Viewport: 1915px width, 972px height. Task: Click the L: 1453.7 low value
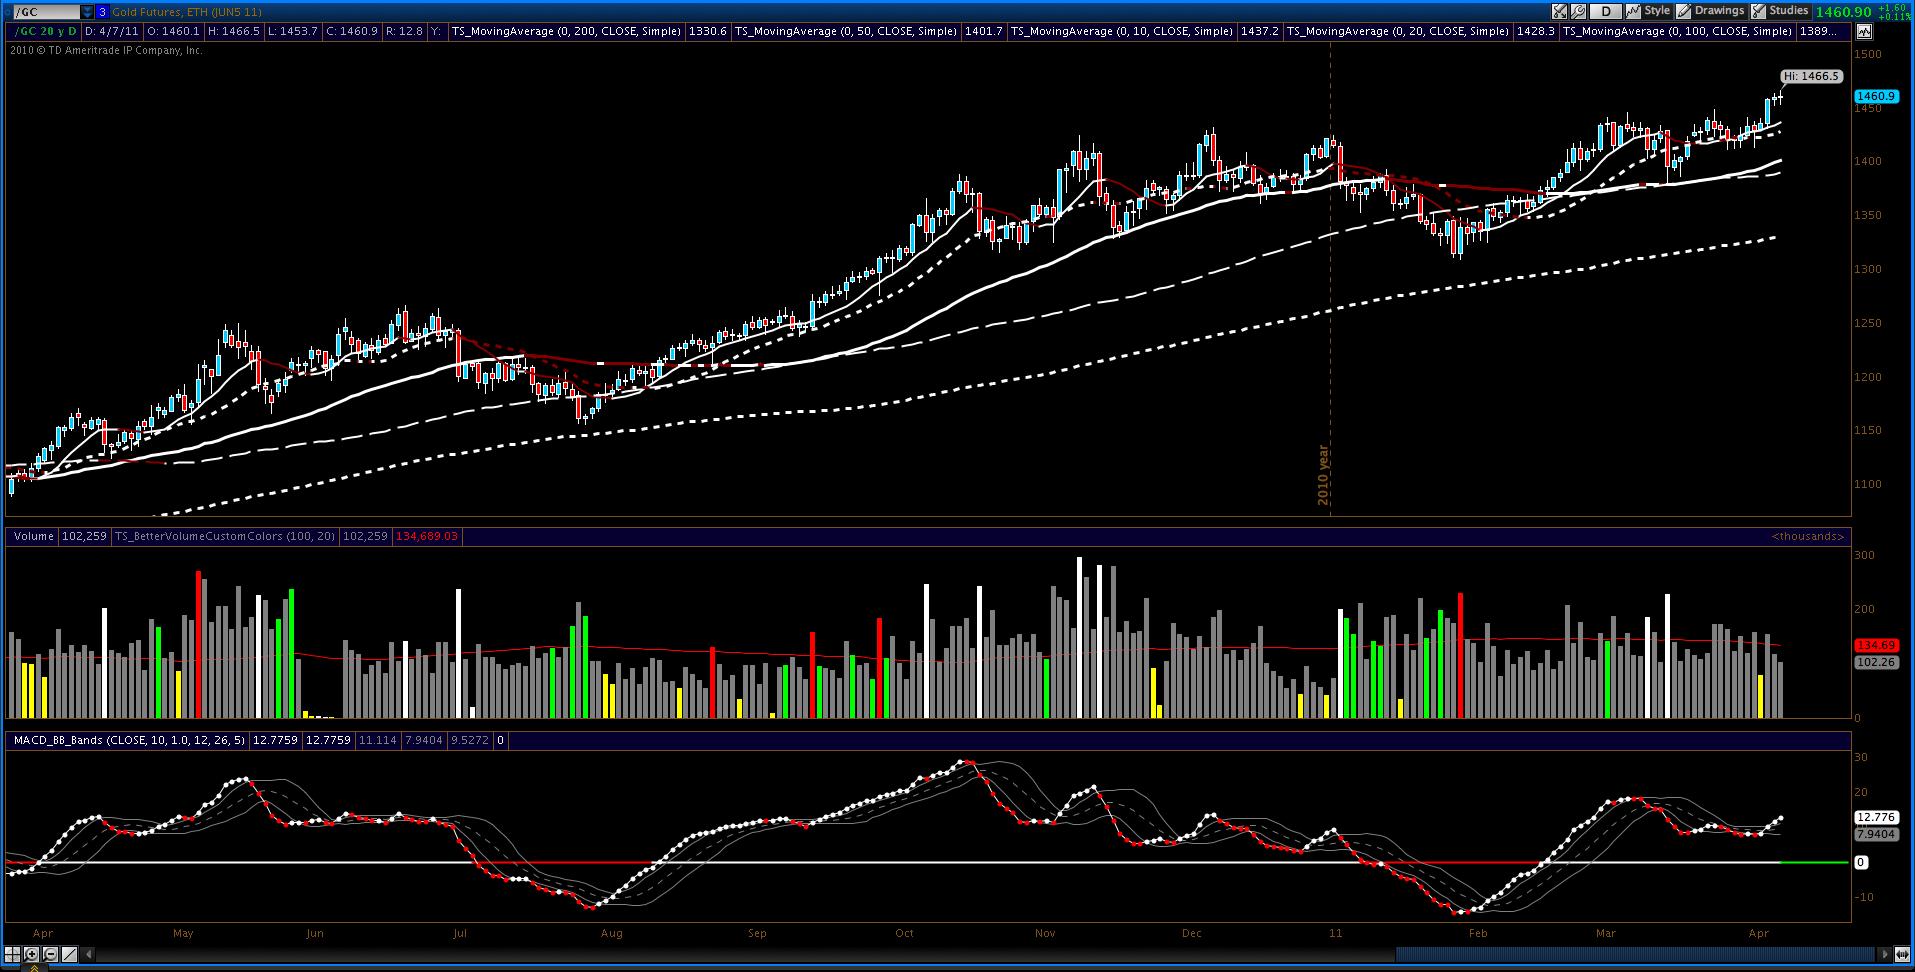click(x=293, y=31)
